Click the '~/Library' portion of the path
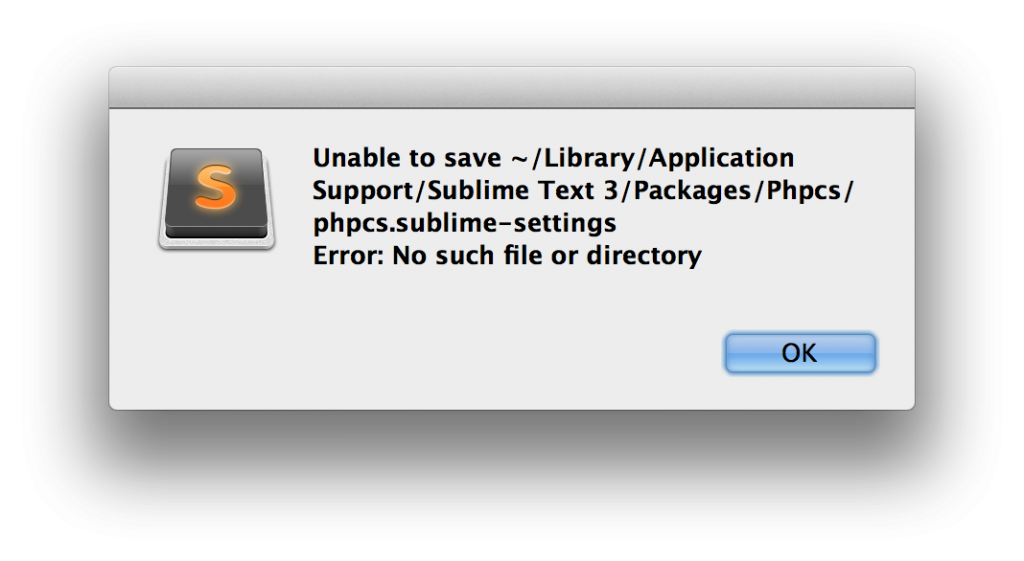 click(573, 158)
